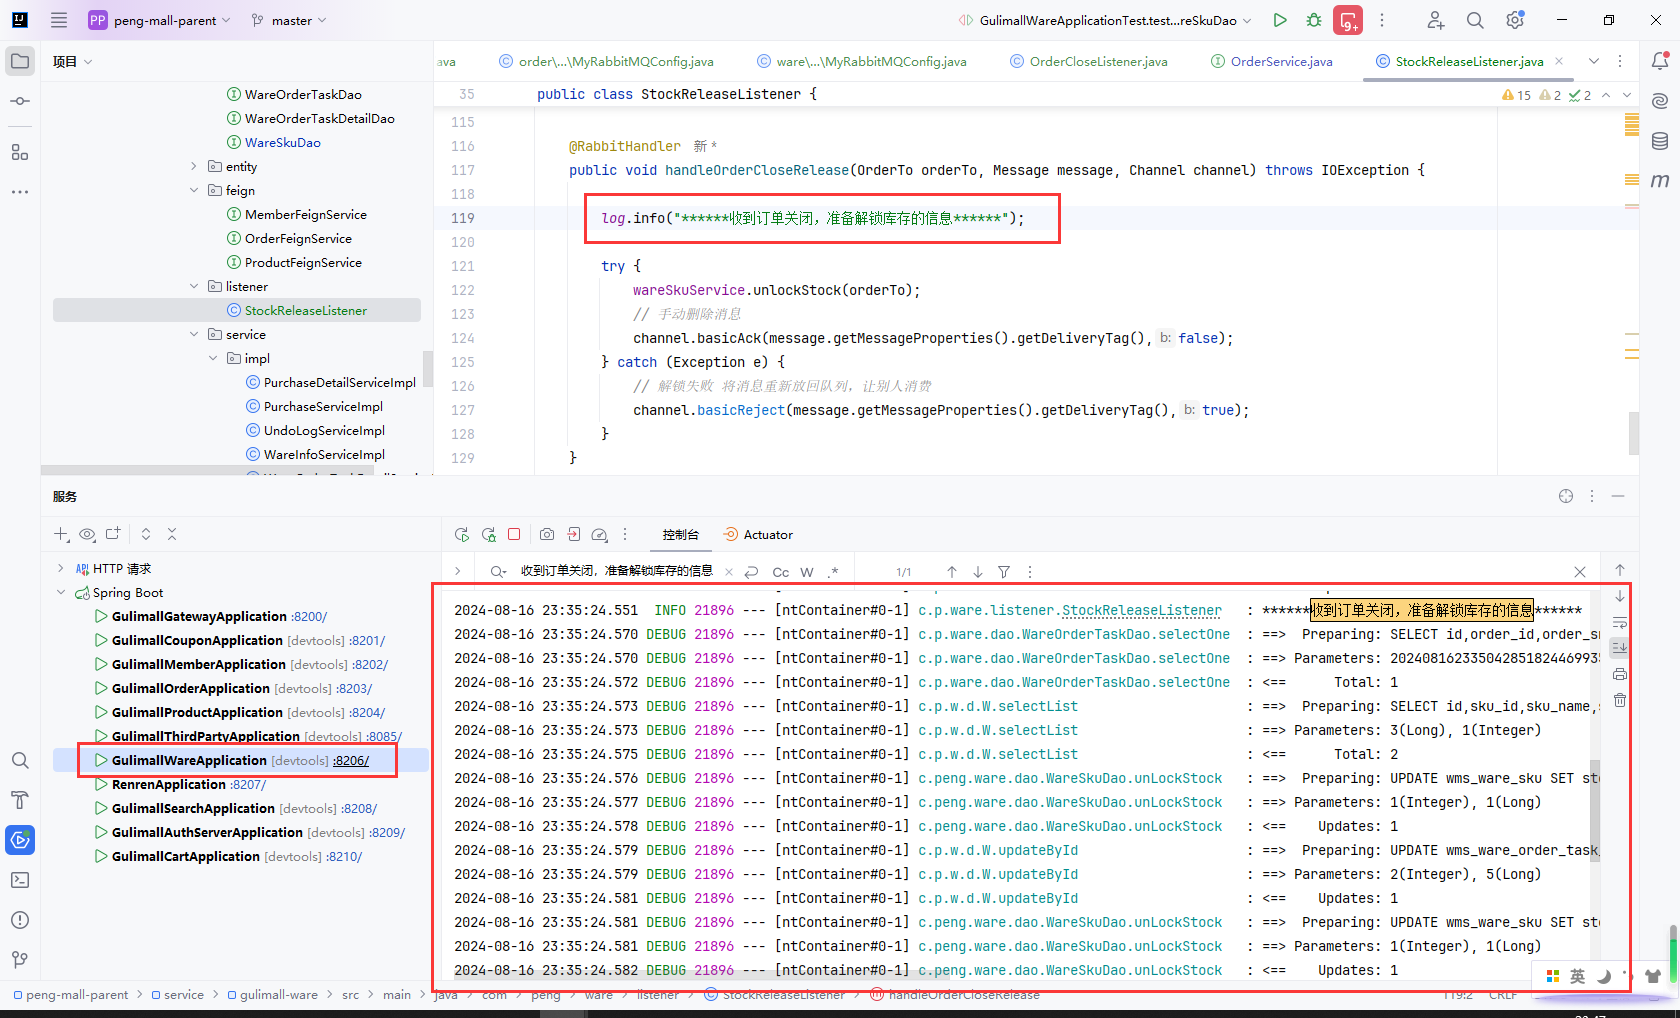The height and width of the screenshot is (1018, 1680).
Task: Open the peng-mall-parent project dropdown
Action: pos(160,20)
